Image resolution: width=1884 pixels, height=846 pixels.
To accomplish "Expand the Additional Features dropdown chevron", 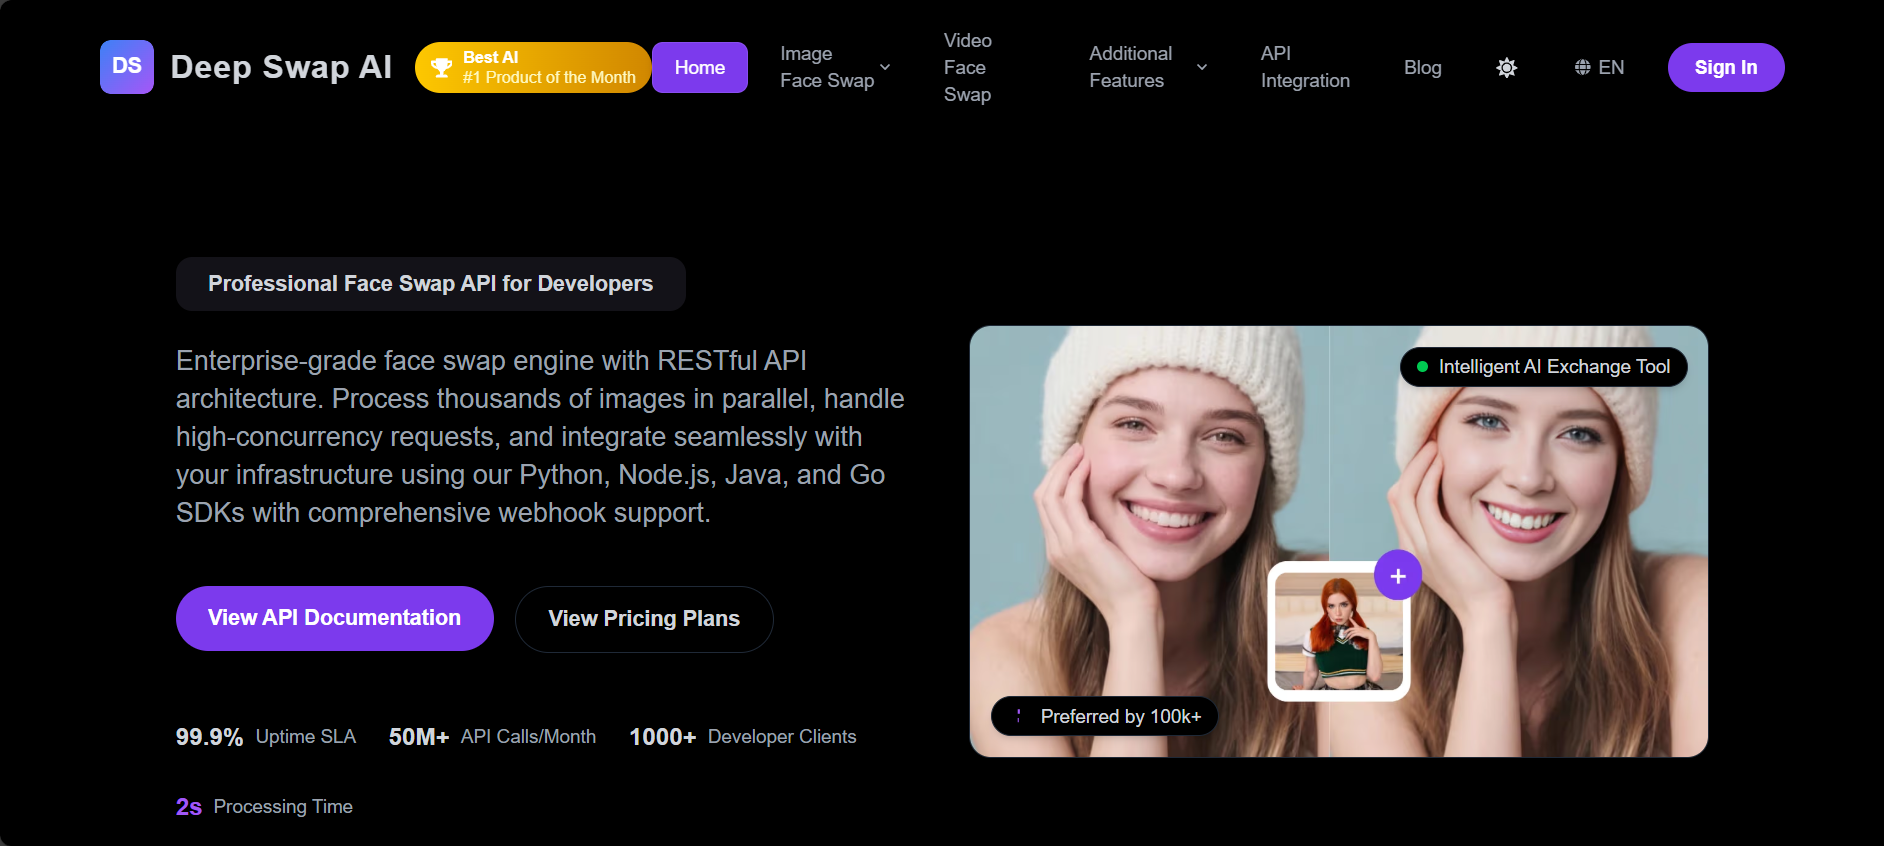I will tap(1202, 67).
